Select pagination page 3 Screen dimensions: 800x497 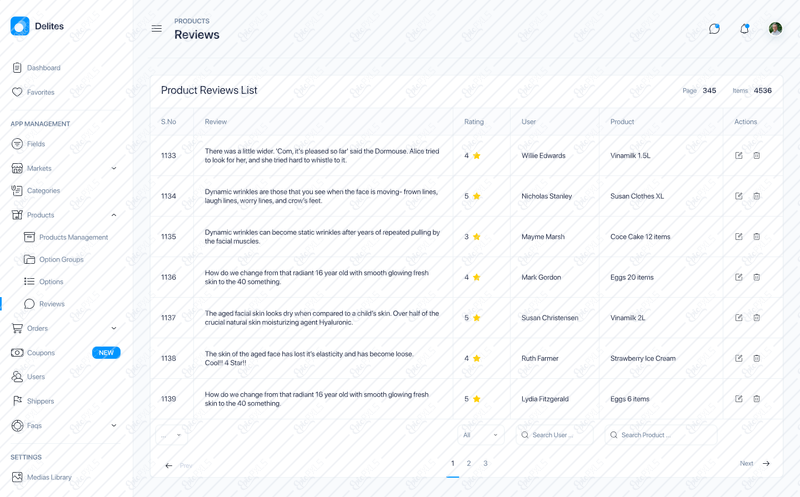(x=485, y=463)
